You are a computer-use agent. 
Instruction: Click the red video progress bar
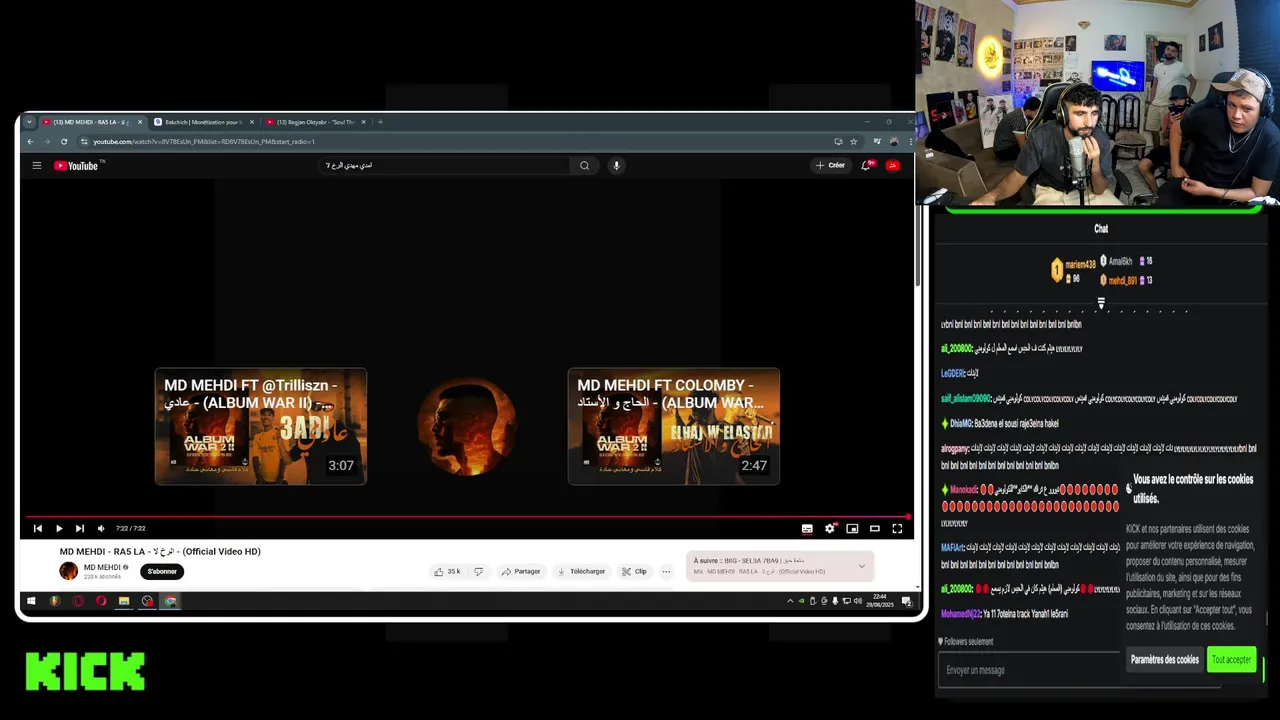pos(467,517)
